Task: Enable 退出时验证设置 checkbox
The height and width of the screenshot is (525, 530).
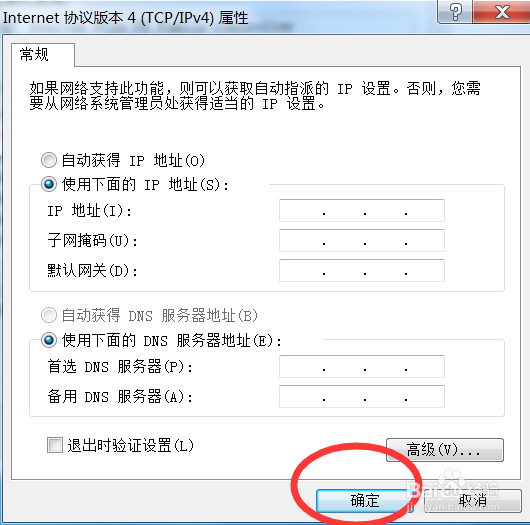Action: pos(55,445)
